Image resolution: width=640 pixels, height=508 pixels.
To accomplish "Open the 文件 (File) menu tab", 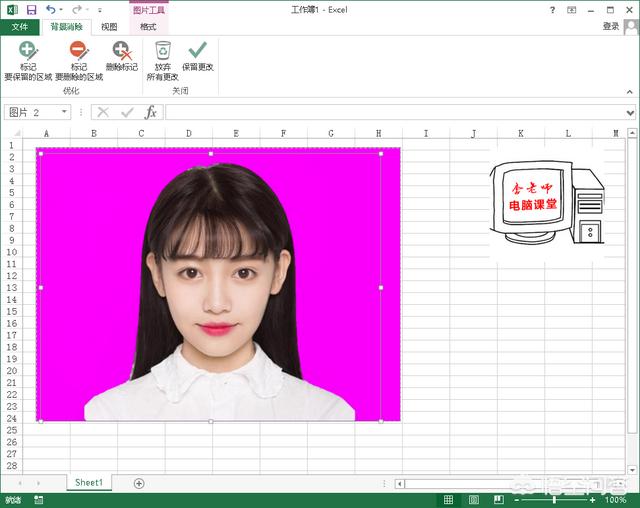I will coord(19,27).
